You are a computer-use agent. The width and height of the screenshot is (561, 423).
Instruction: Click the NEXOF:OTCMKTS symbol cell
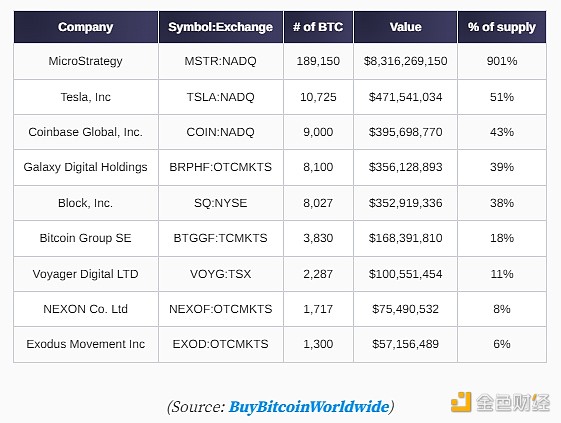pos(221,309)
